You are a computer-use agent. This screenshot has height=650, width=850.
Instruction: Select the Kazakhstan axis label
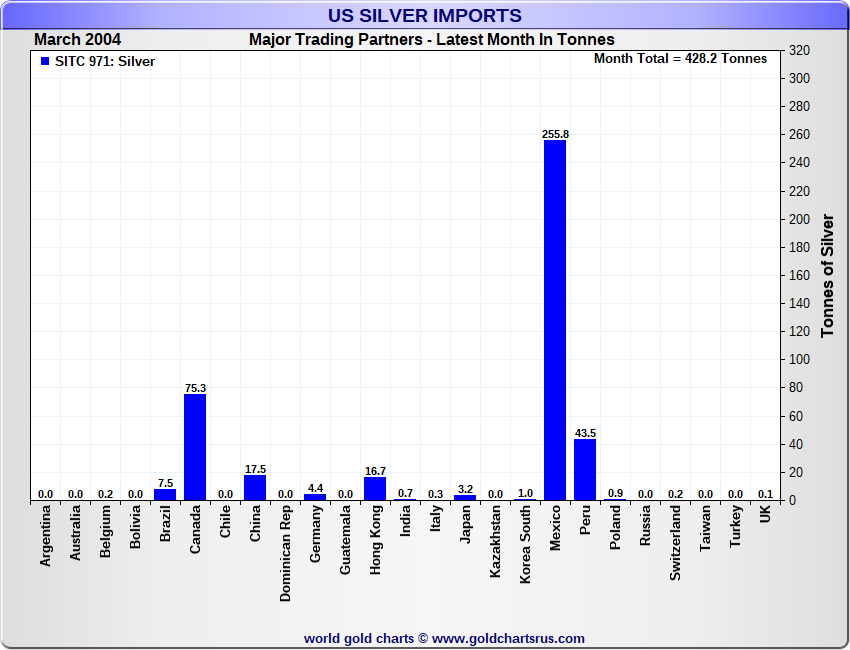[x=496, y=541]
